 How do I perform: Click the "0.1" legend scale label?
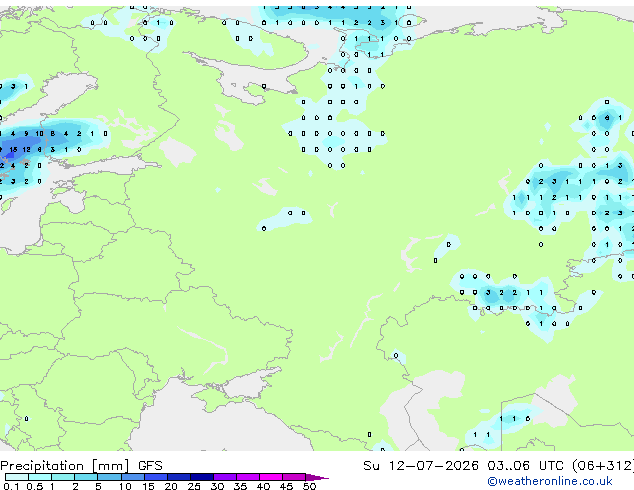click(x=11, y=486)
